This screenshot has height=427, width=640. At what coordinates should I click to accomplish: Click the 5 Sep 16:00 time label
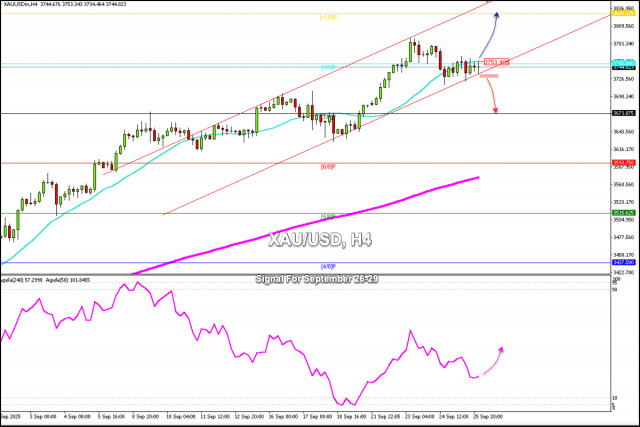[111, 416]
